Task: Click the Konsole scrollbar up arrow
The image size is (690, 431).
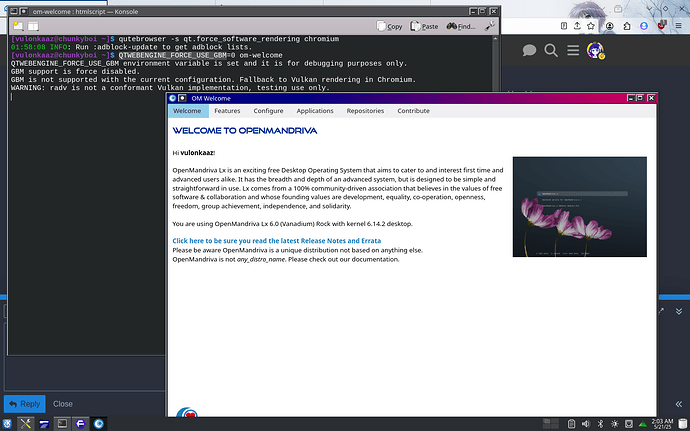Action: pyautogui.click(x=495, y=39)
